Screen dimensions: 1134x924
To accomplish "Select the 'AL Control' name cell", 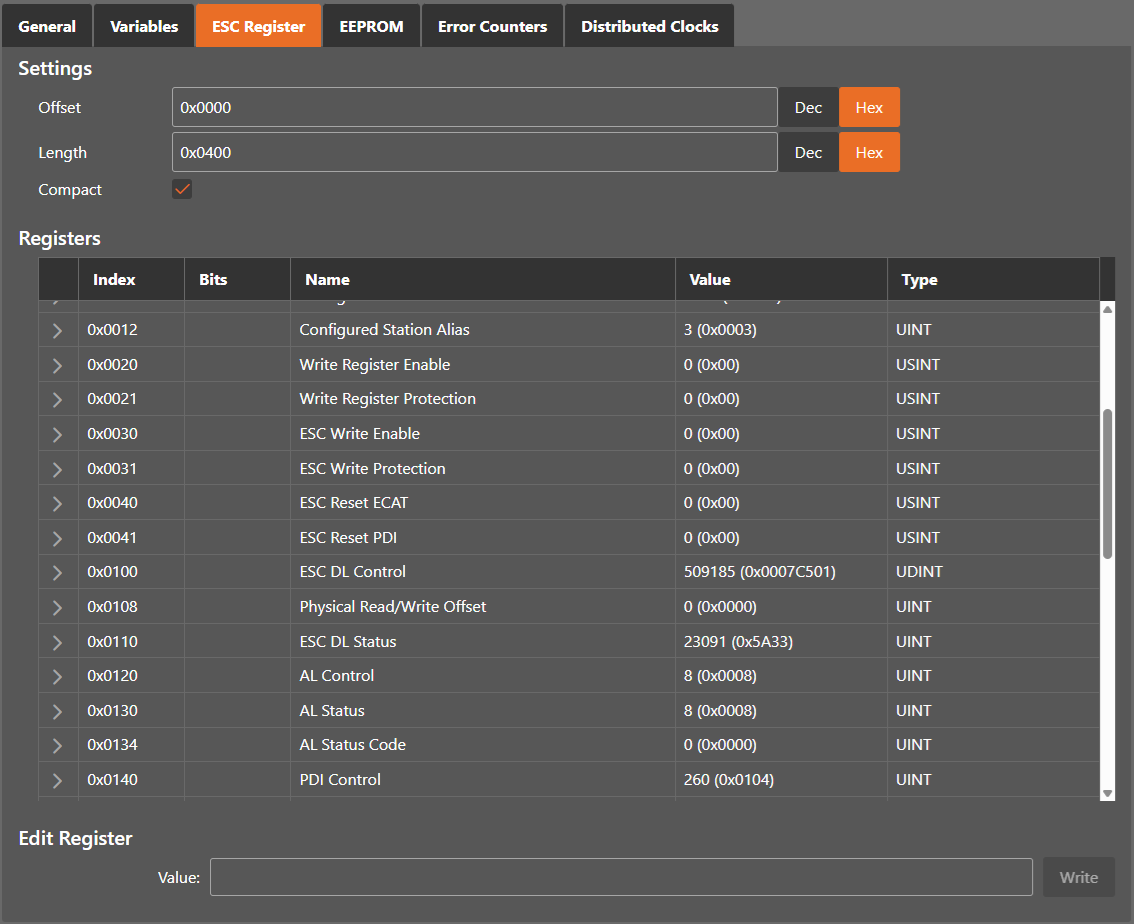I will (482, 675).
